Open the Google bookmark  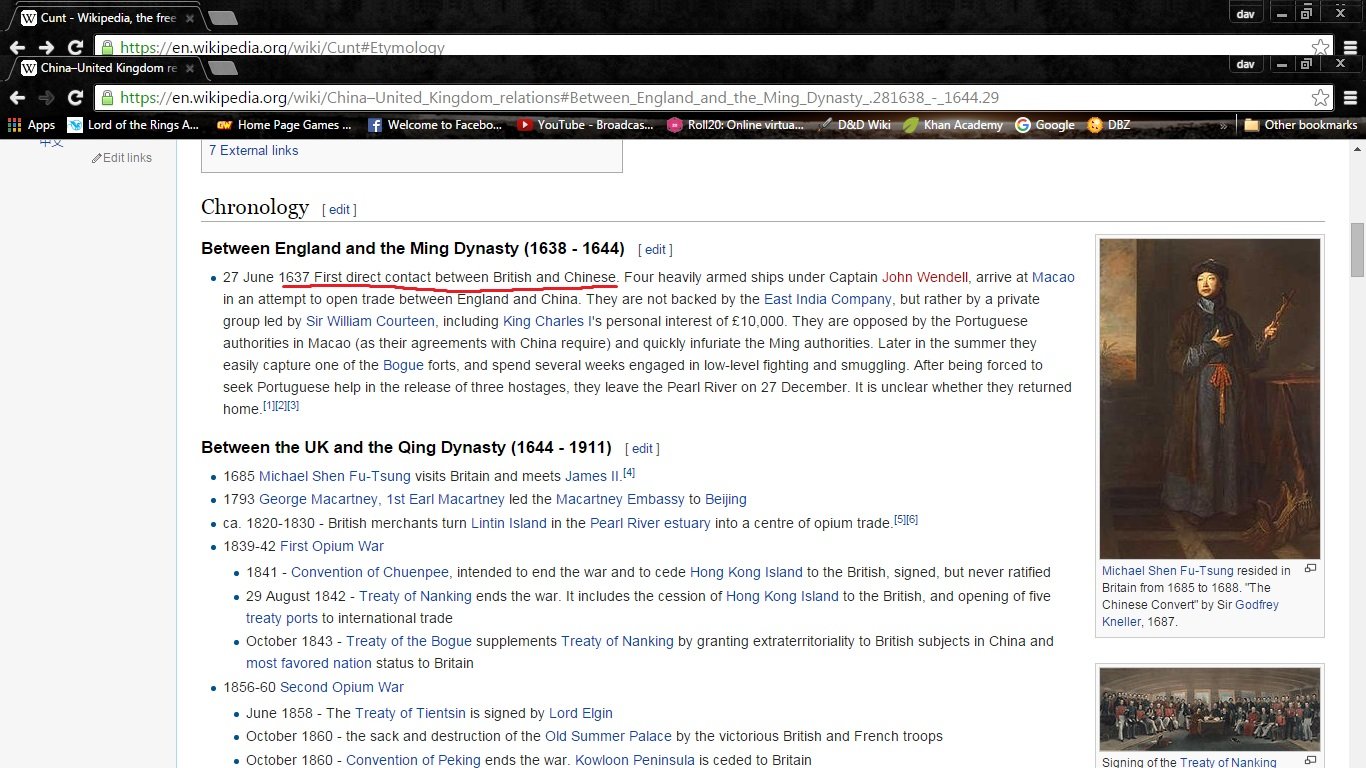(x=1045, y=125)
